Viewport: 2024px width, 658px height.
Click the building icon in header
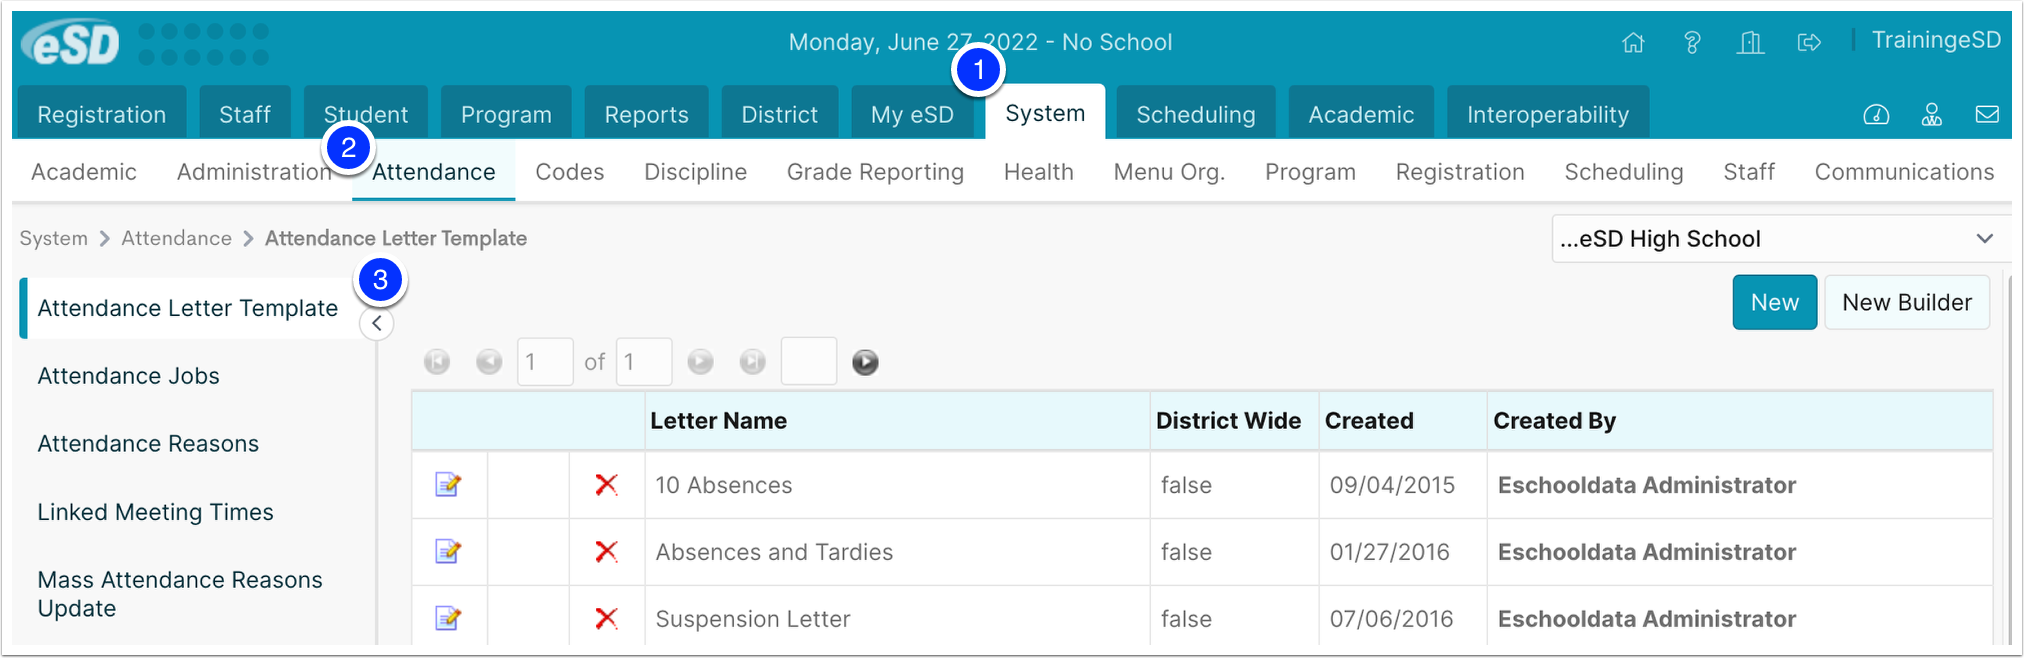1751,42
